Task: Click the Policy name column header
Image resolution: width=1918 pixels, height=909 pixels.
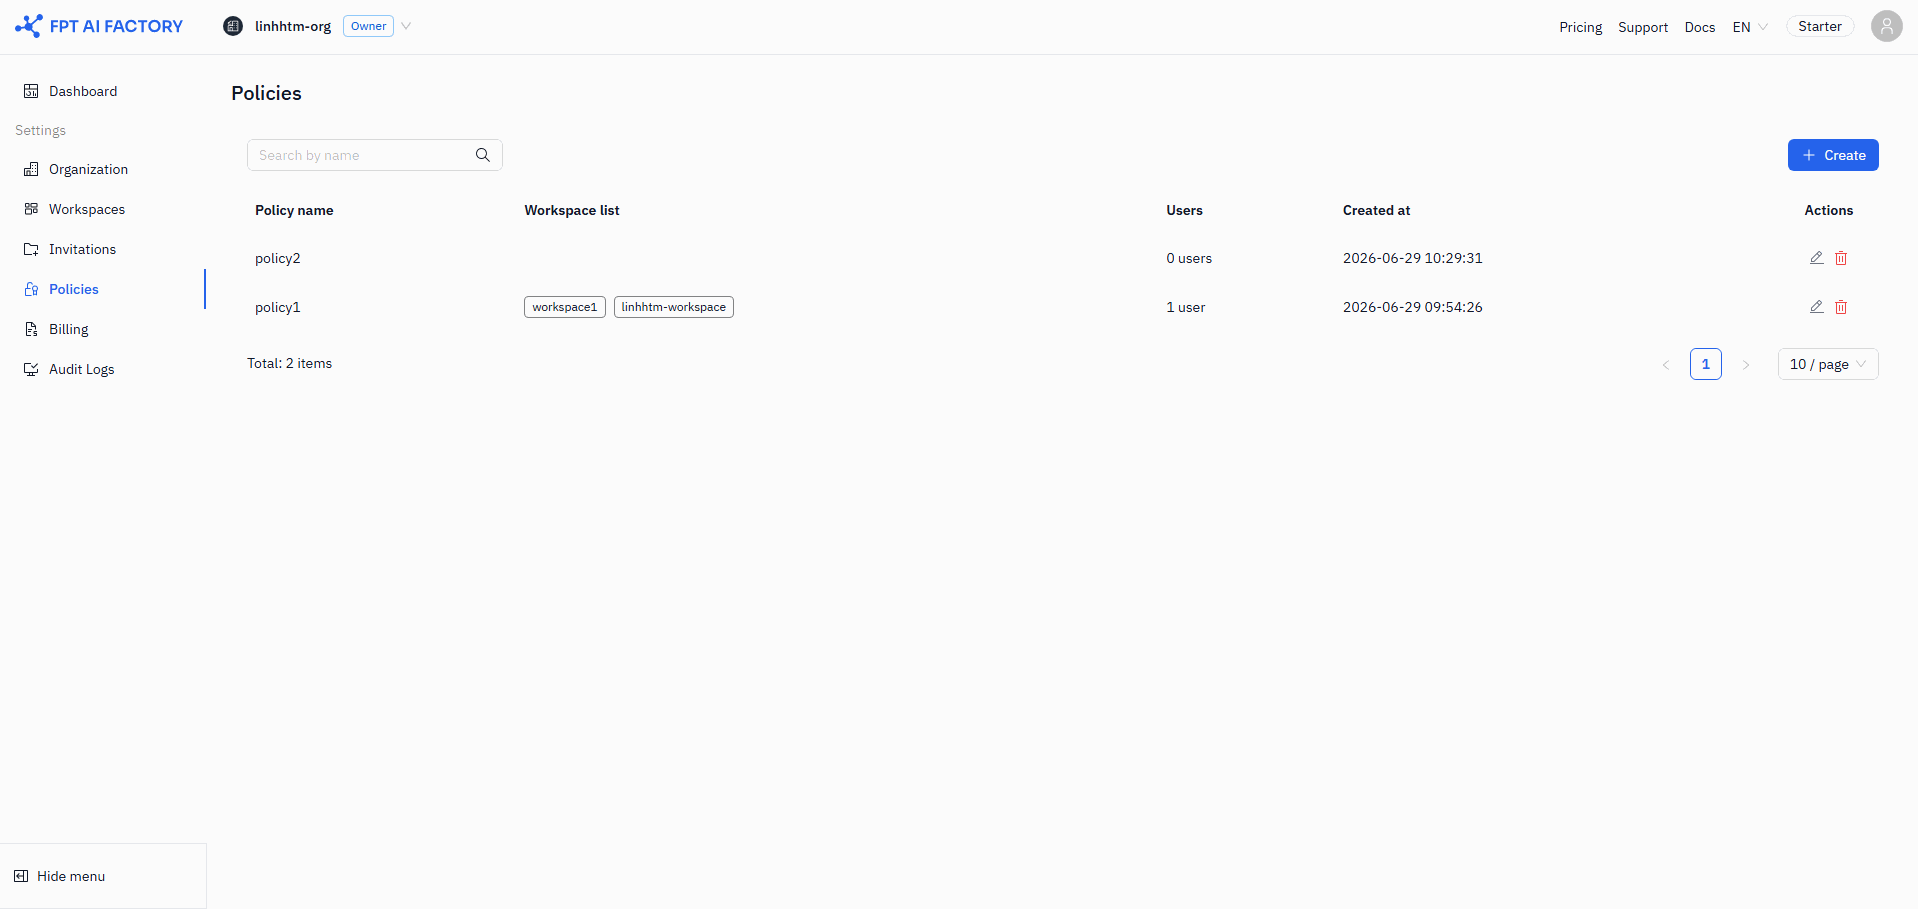Action: (294, 210)
